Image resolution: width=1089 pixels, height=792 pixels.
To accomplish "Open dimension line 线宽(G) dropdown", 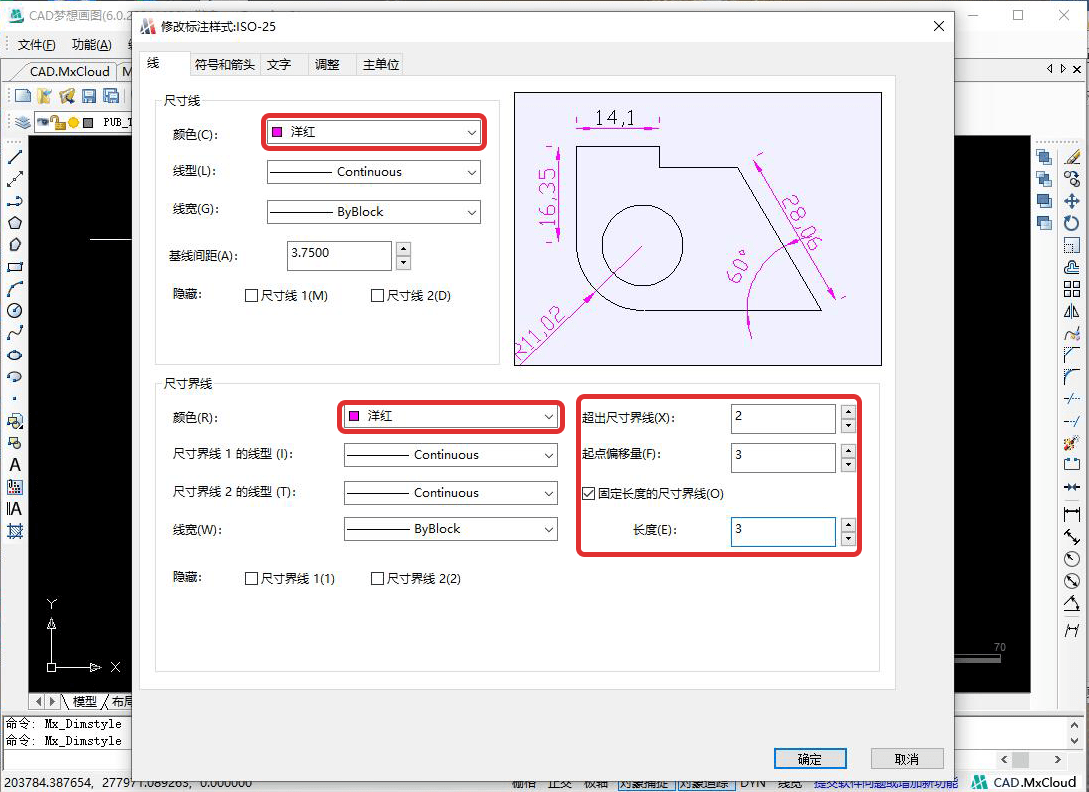I will coord(374,212).
